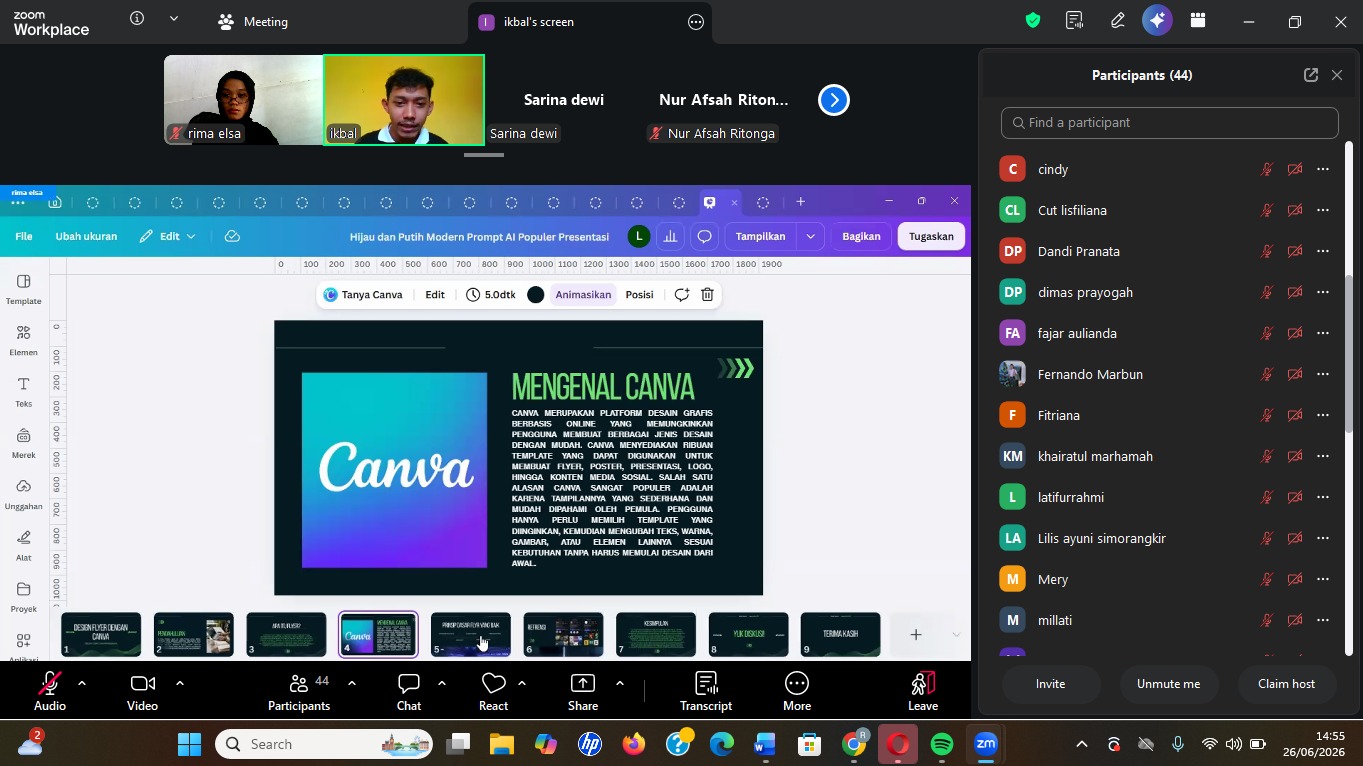The image size is (1363, 766).
Task: Open the Participants list from toolbar
Action: pos(299,692)
